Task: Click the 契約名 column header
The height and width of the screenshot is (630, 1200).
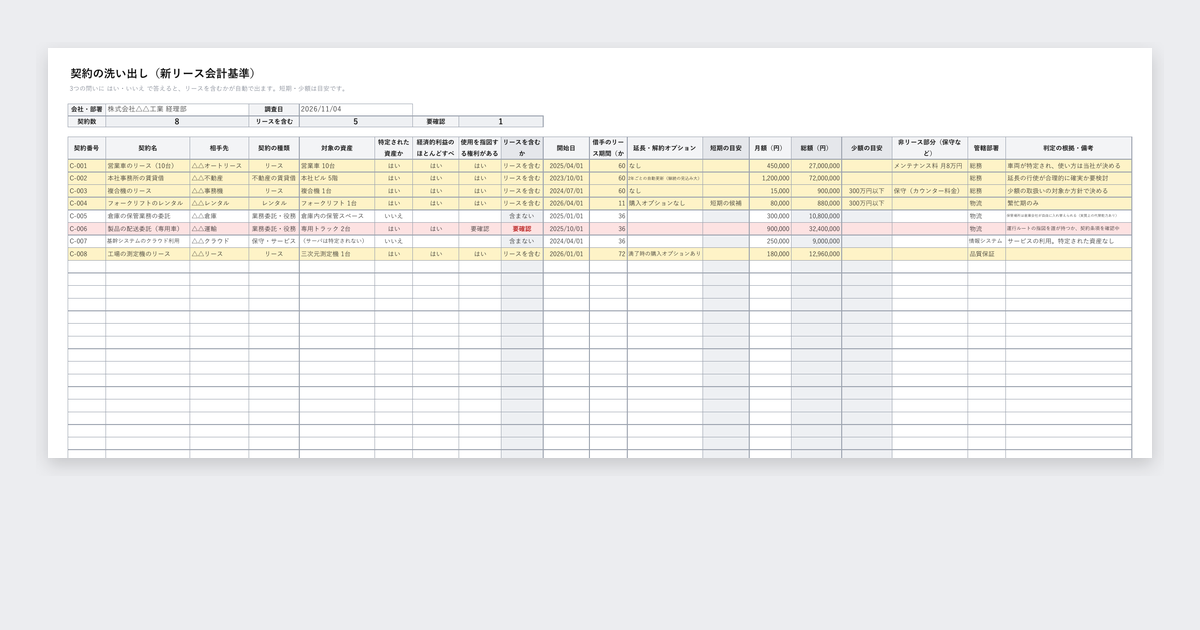Action: [147, 148]
